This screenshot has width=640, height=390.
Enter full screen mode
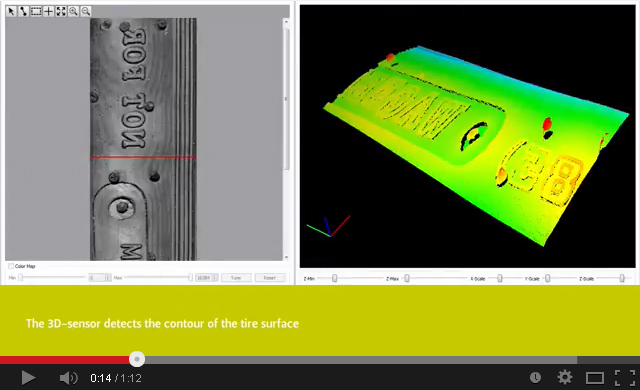tap(625, 378)
